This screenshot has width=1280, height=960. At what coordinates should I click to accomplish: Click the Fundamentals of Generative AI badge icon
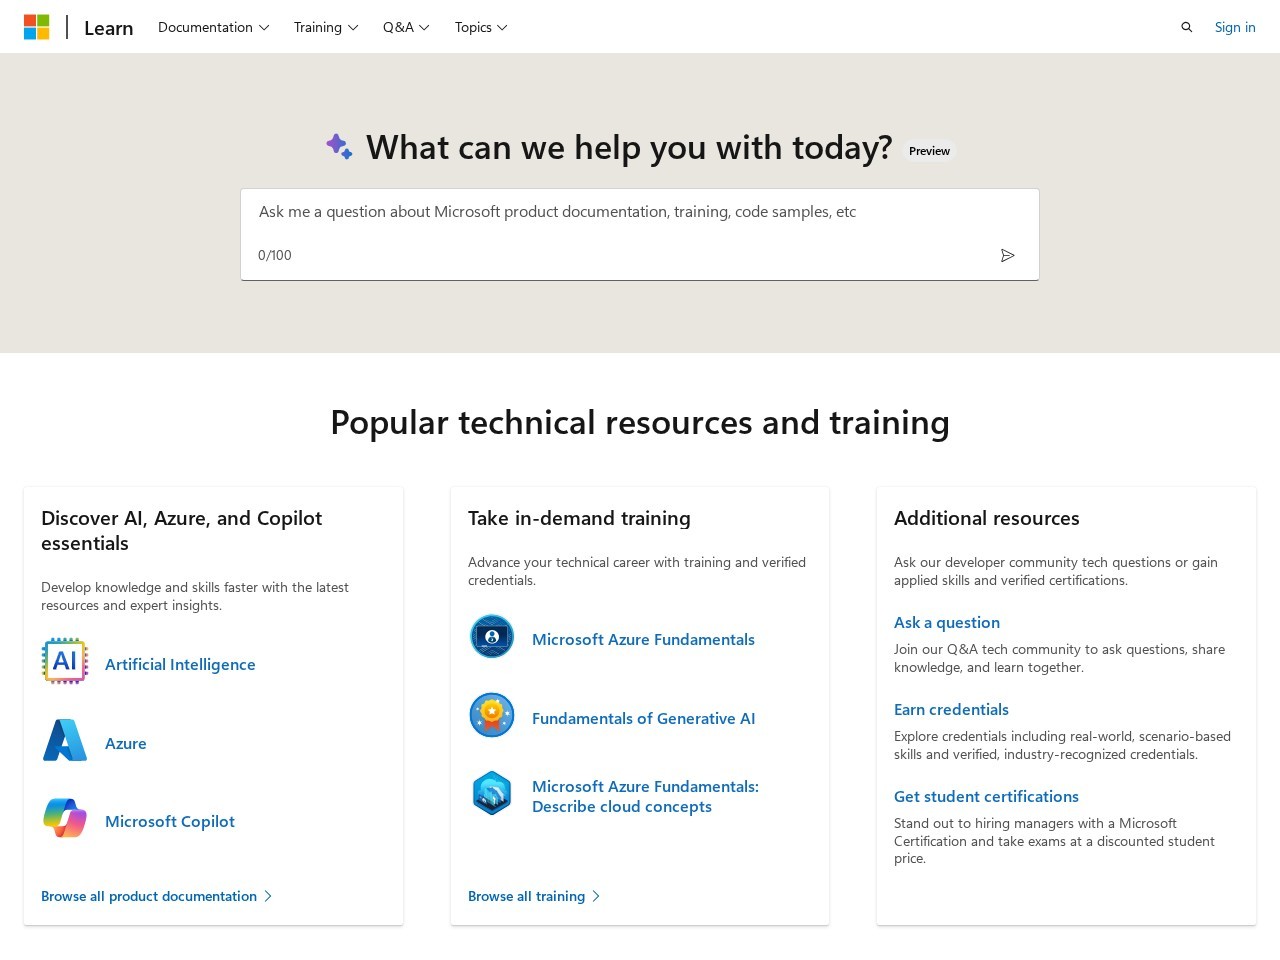coord(491,715)
